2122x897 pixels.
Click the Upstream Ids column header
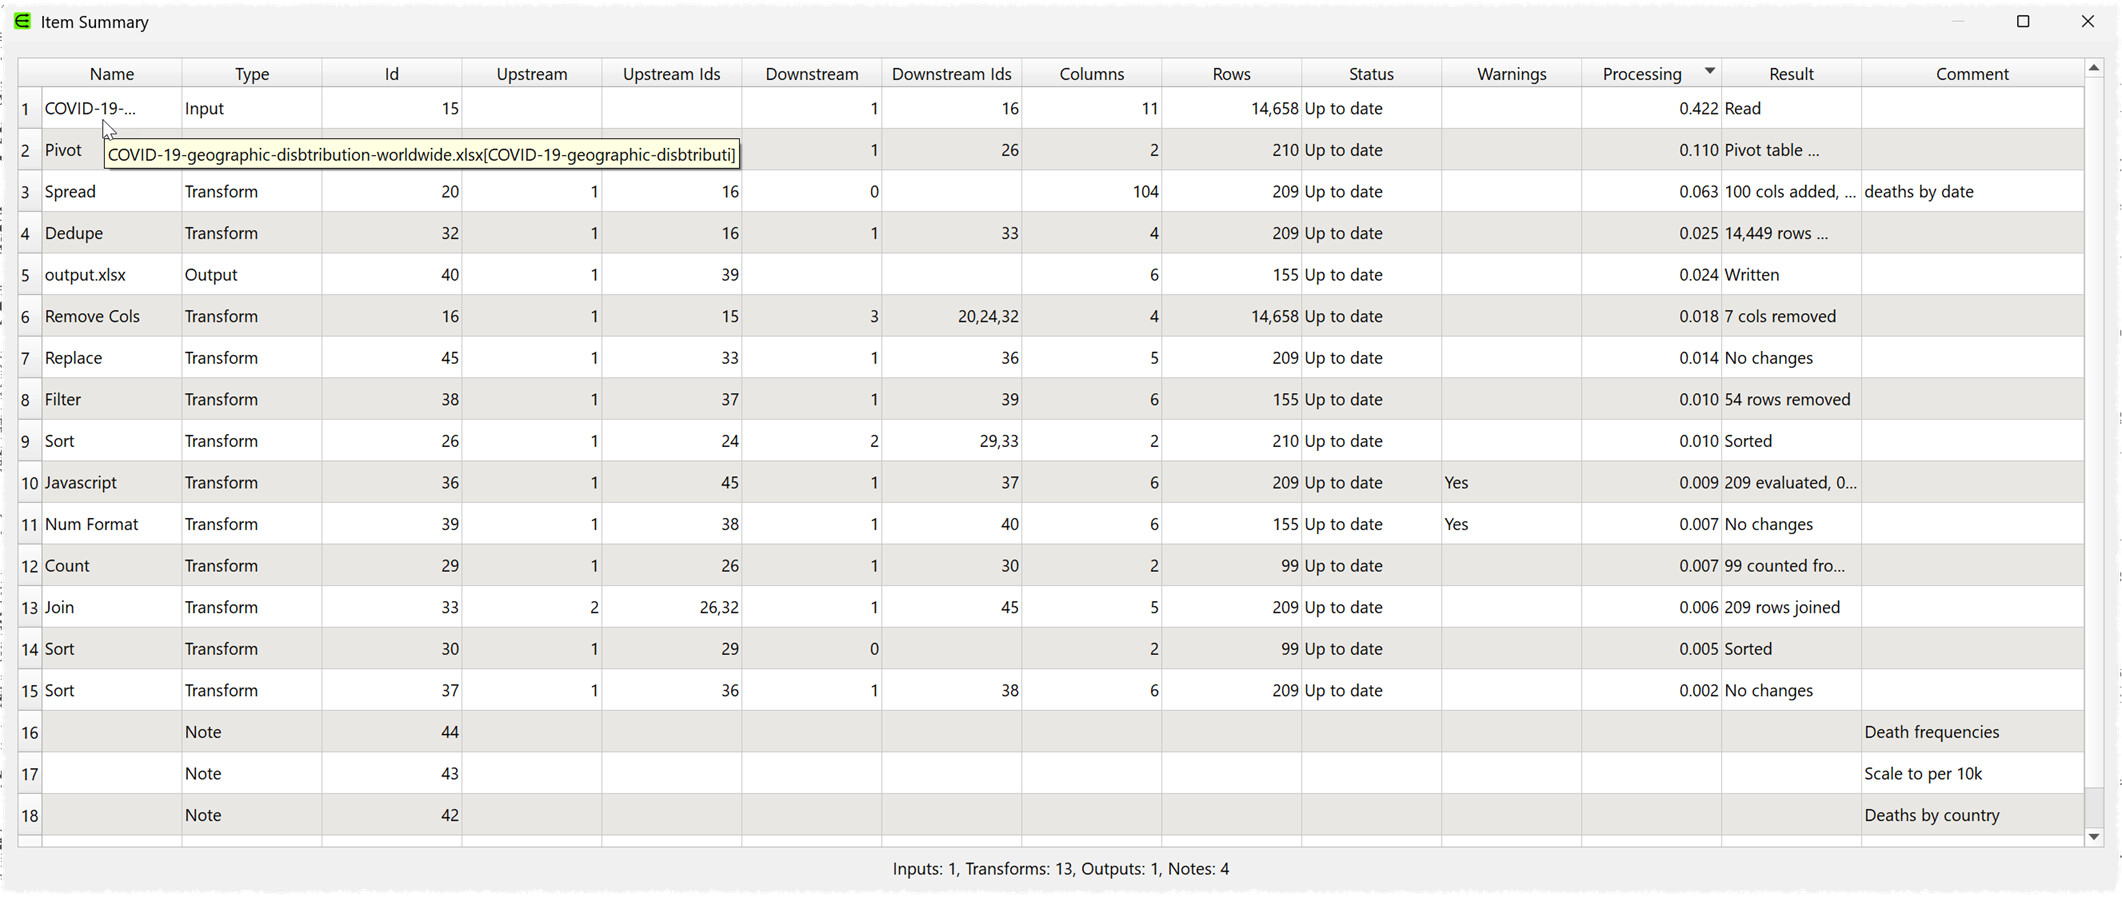(x=672, y=74)
